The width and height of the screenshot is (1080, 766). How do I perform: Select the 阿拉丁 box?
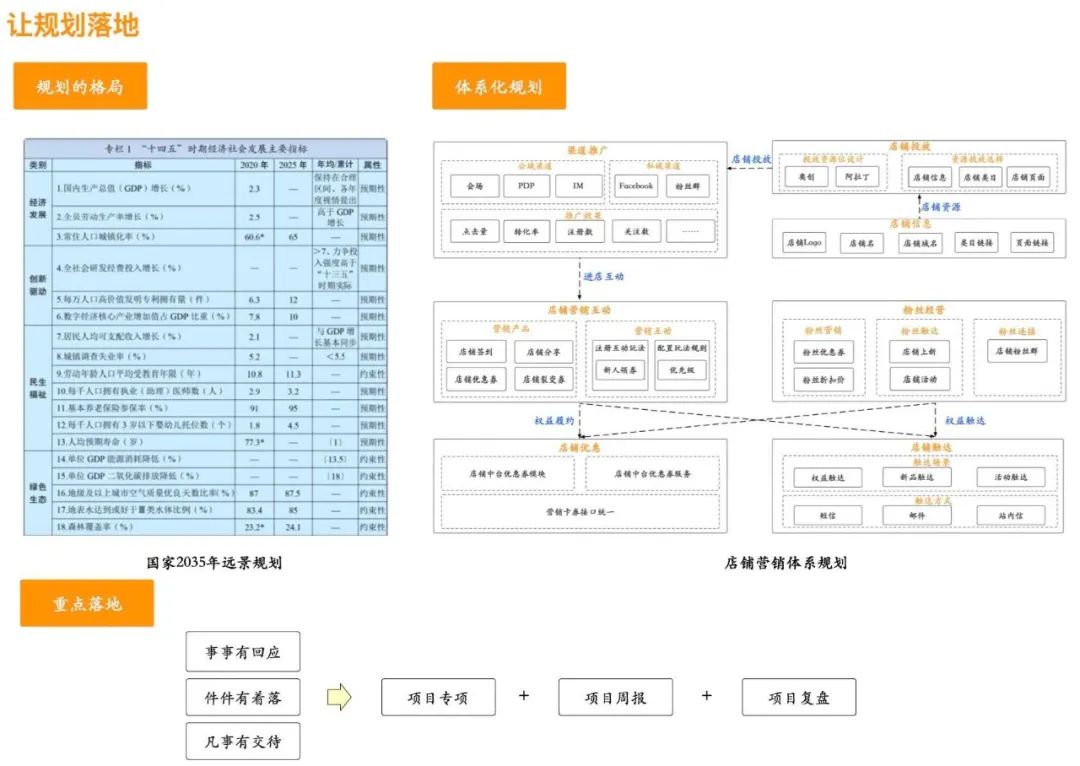pyautogui.click(x=857, y=177)
